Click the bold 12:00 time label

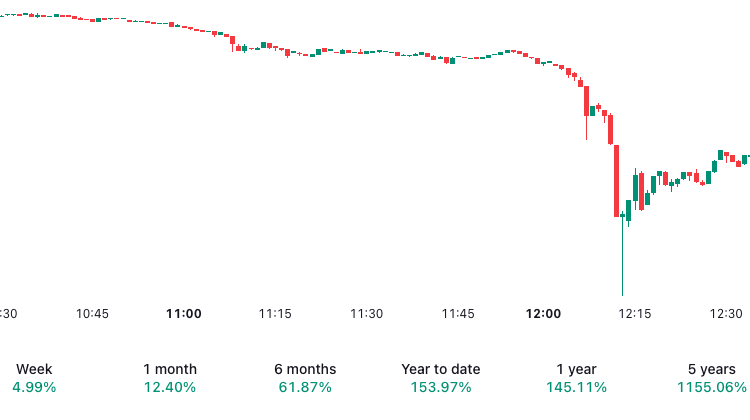[543, 313]
